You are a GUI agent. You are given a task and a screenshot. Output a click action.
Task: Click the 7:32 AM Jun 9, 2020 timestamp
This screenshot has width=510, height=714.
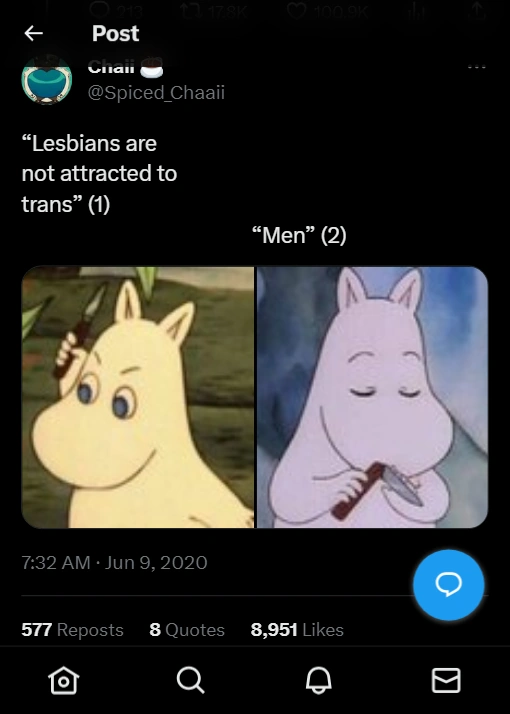(x=114, y=563)
